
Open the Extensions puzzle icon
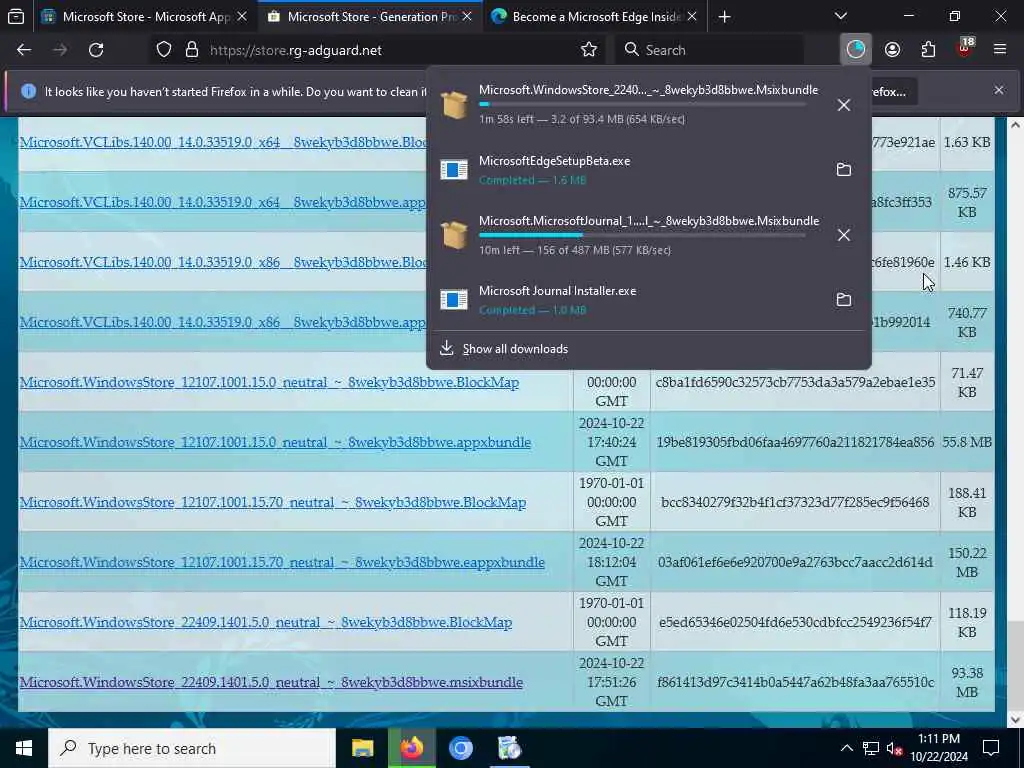[928, 50]
